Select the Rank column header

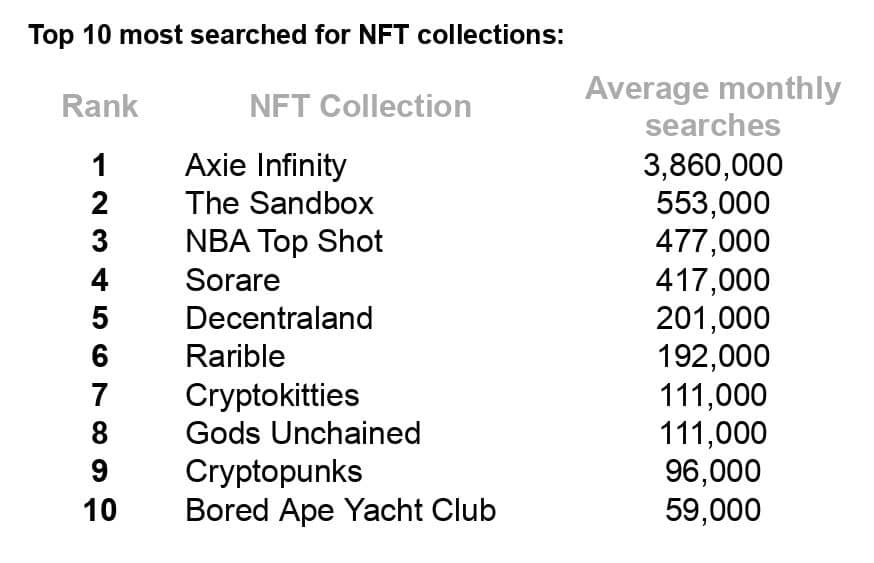[100, 106]
